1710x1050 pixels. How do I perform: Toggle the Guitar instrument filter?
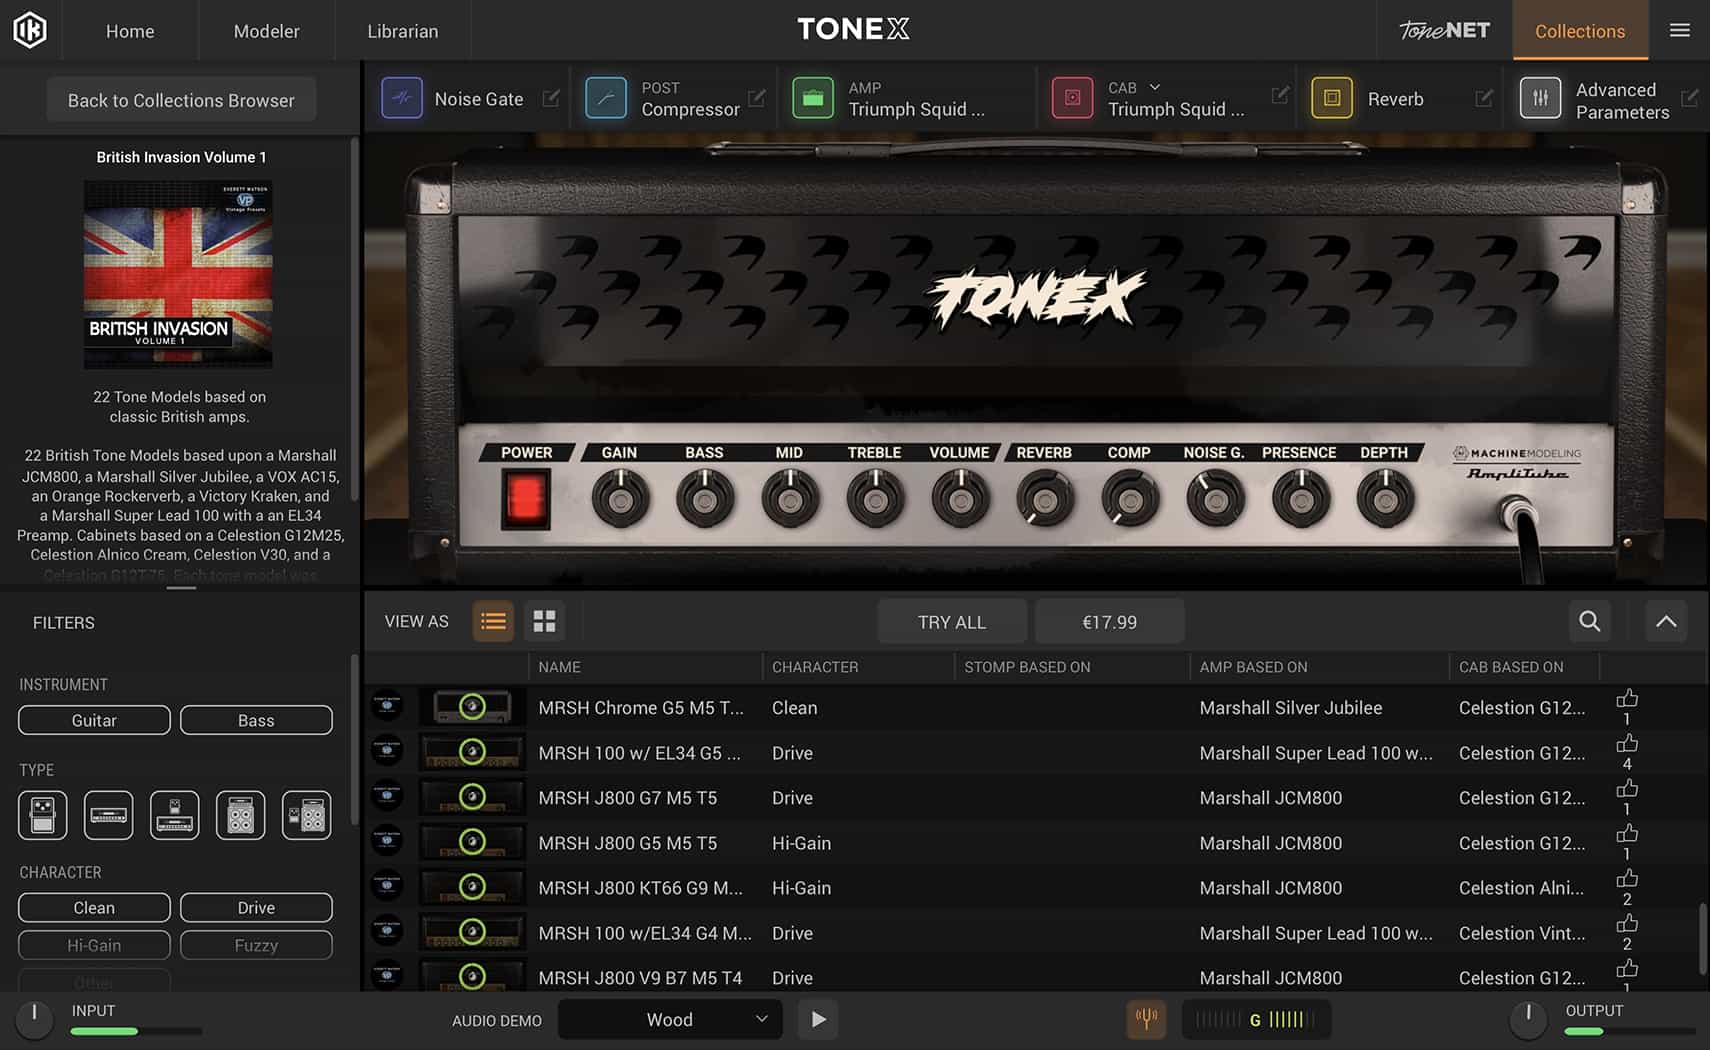click(x=94, y=720)
